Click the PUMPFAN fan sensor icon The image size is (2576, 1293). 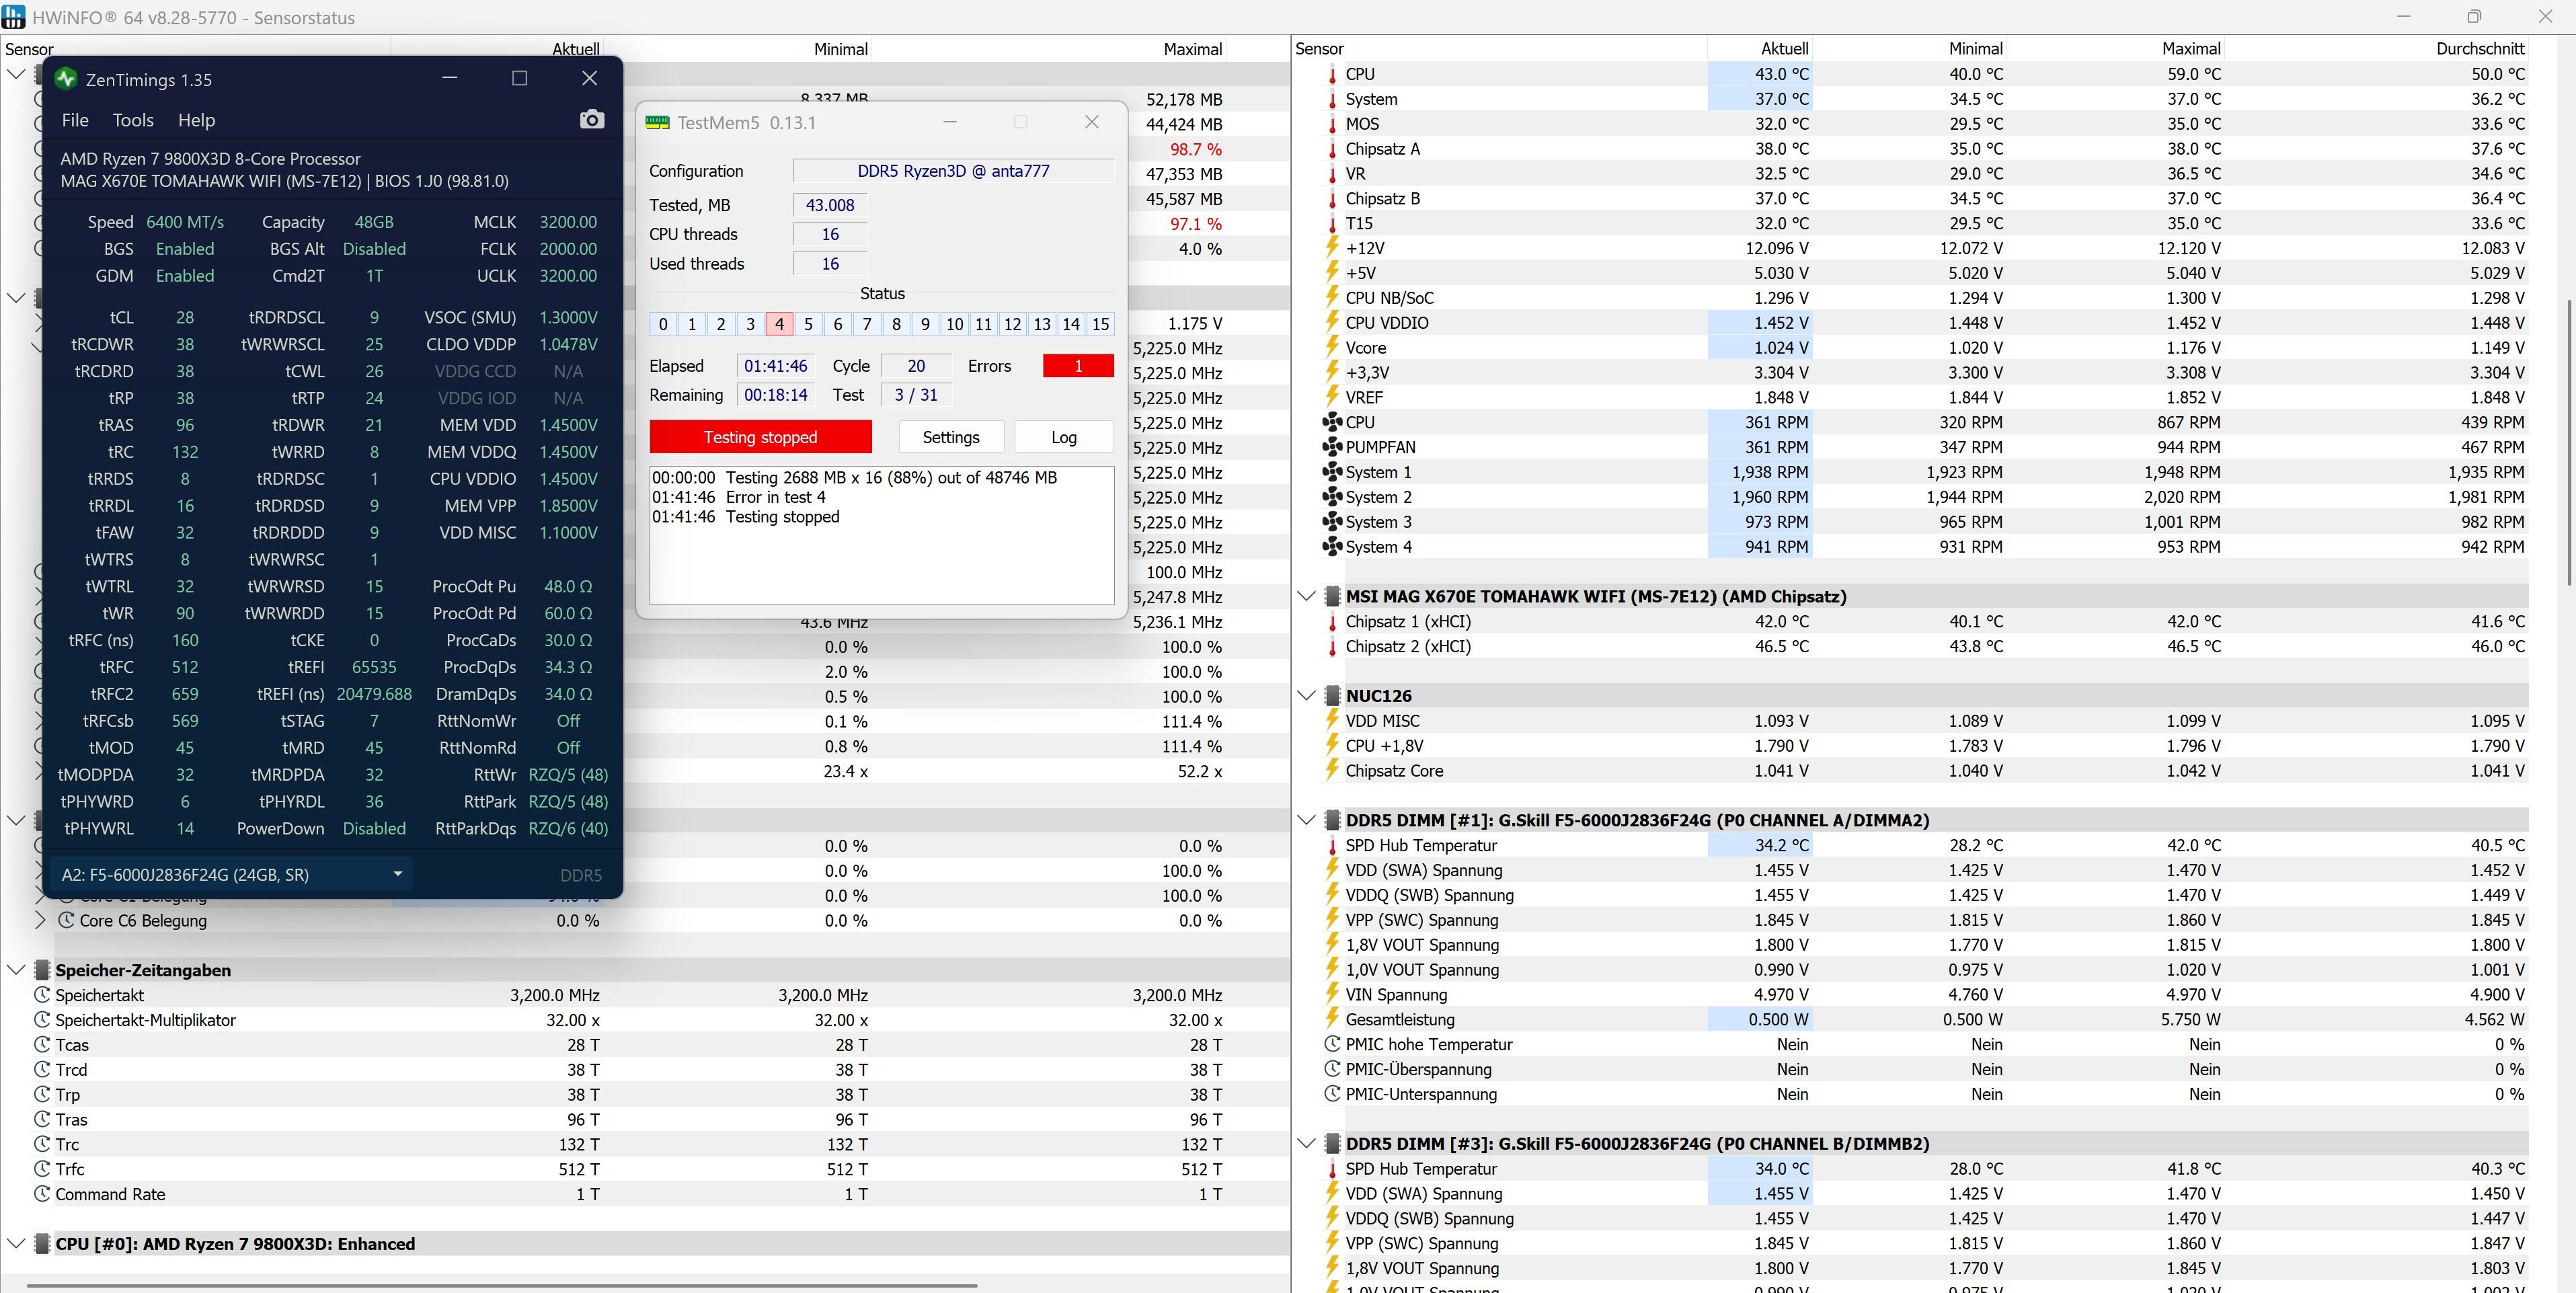tap(1332, 447)
